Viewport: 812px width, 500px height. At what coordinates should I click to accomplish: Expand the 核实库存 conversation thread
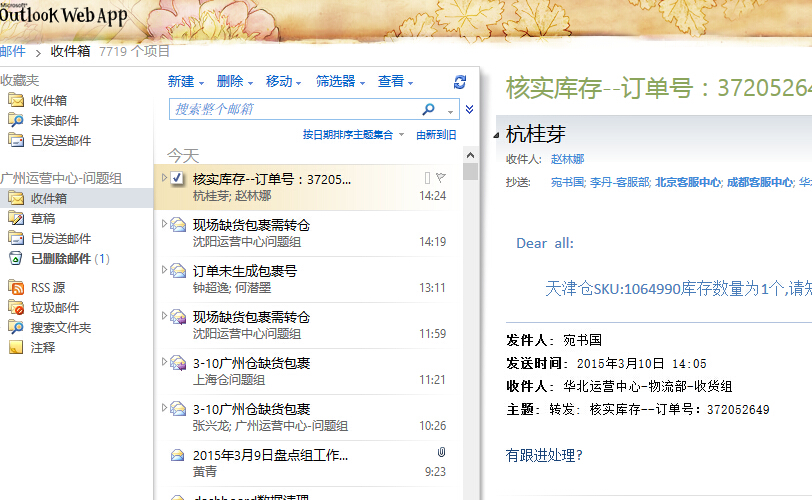point(164,178)
